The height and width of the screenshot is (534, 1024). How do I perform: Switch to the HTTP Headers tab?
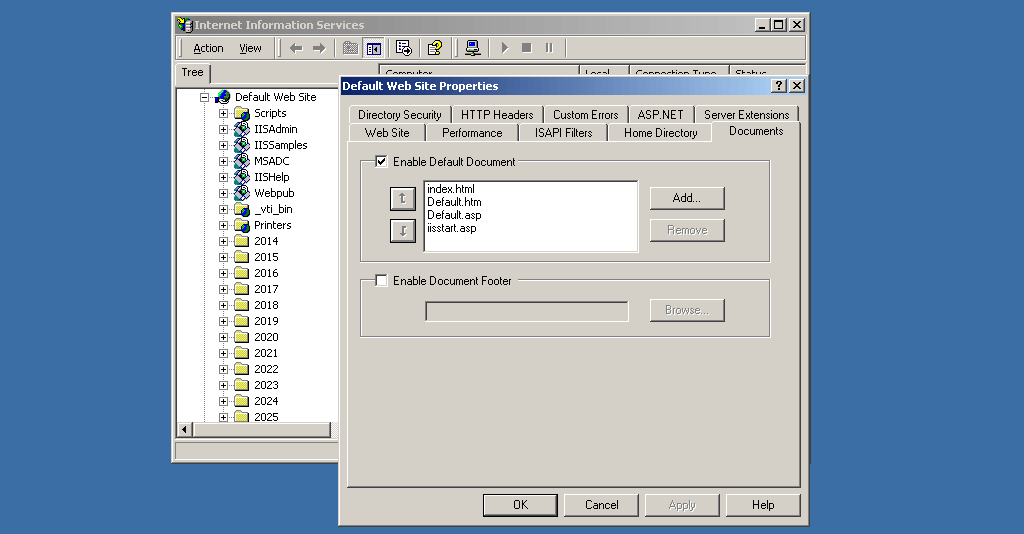point(497,115)
